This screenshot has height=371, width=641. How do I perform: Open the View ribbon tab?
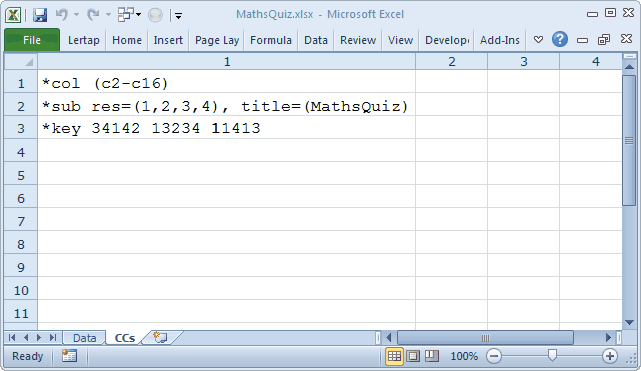click(x=400, y=40)
